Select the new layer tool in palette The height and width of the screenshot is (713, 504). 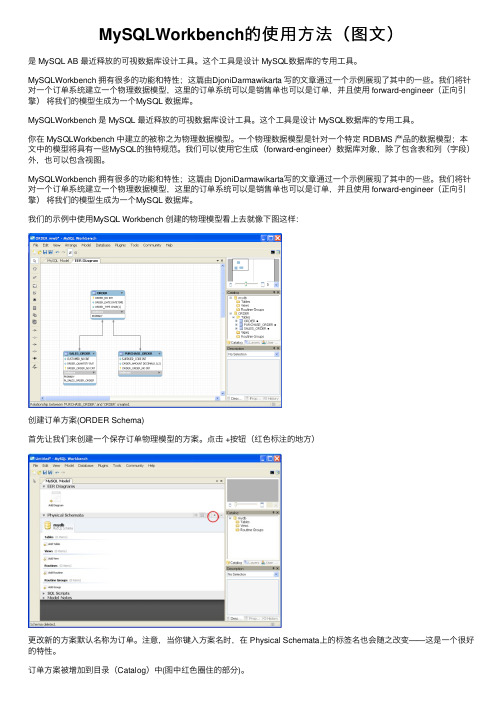pos(35,286)
